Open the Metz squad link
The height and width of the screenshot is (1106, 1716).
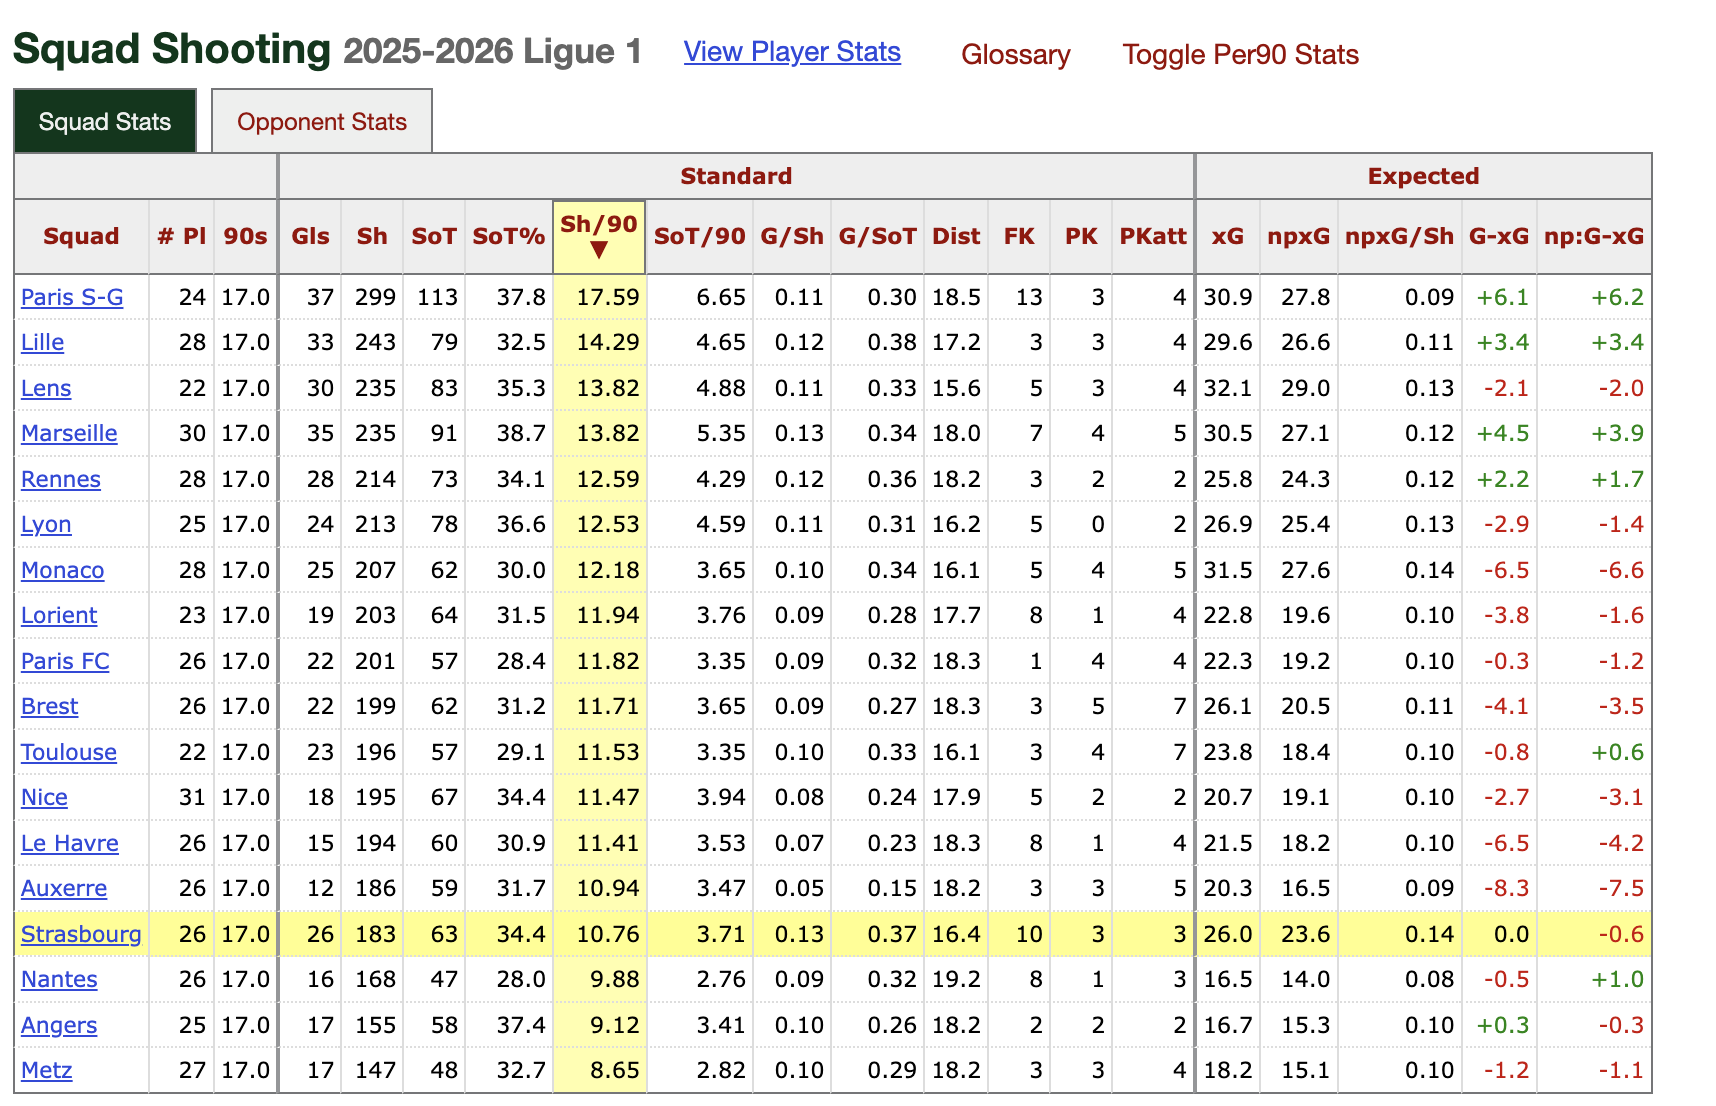point(47,1070)
